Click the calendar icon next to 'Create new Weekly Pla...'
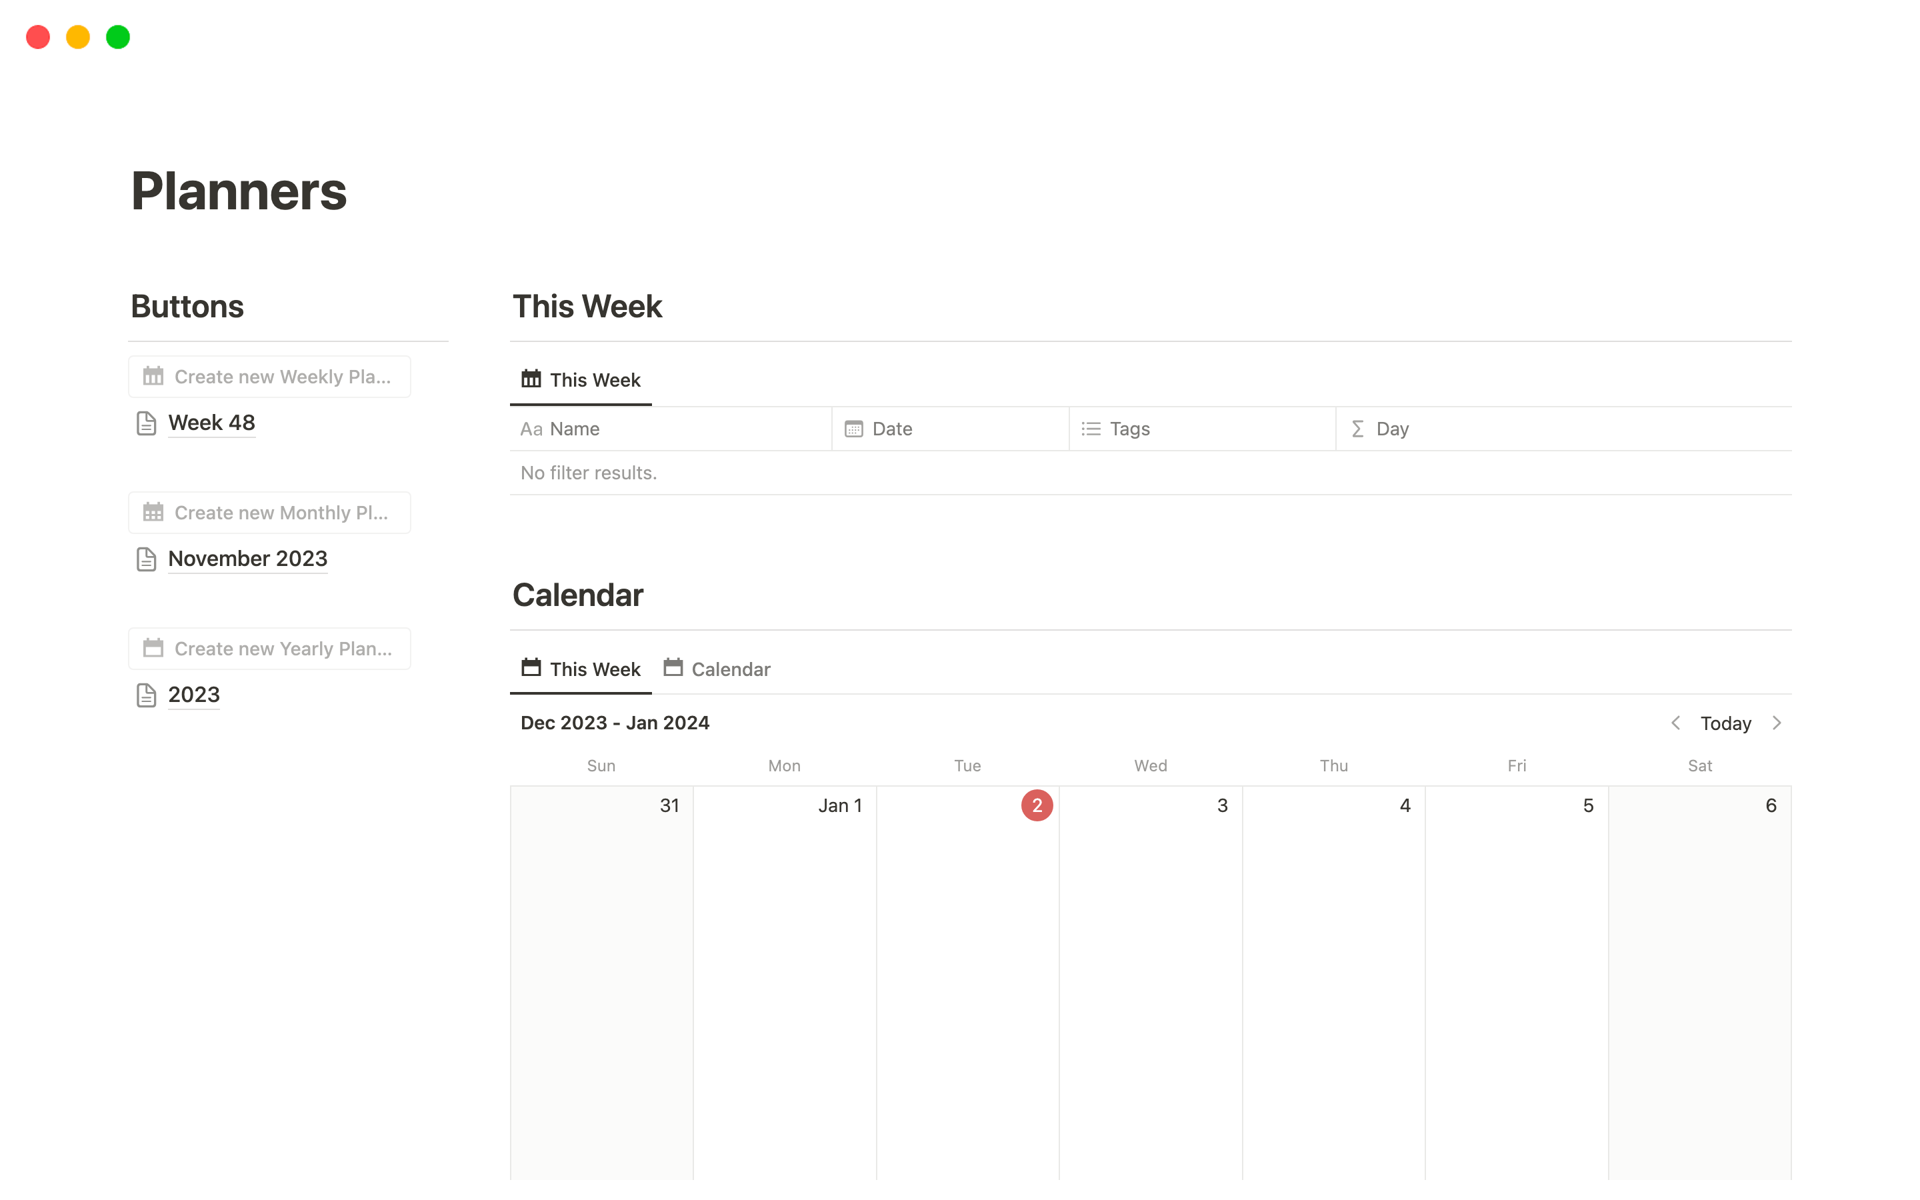1920x1200 pixels. (x=152, y=376)
